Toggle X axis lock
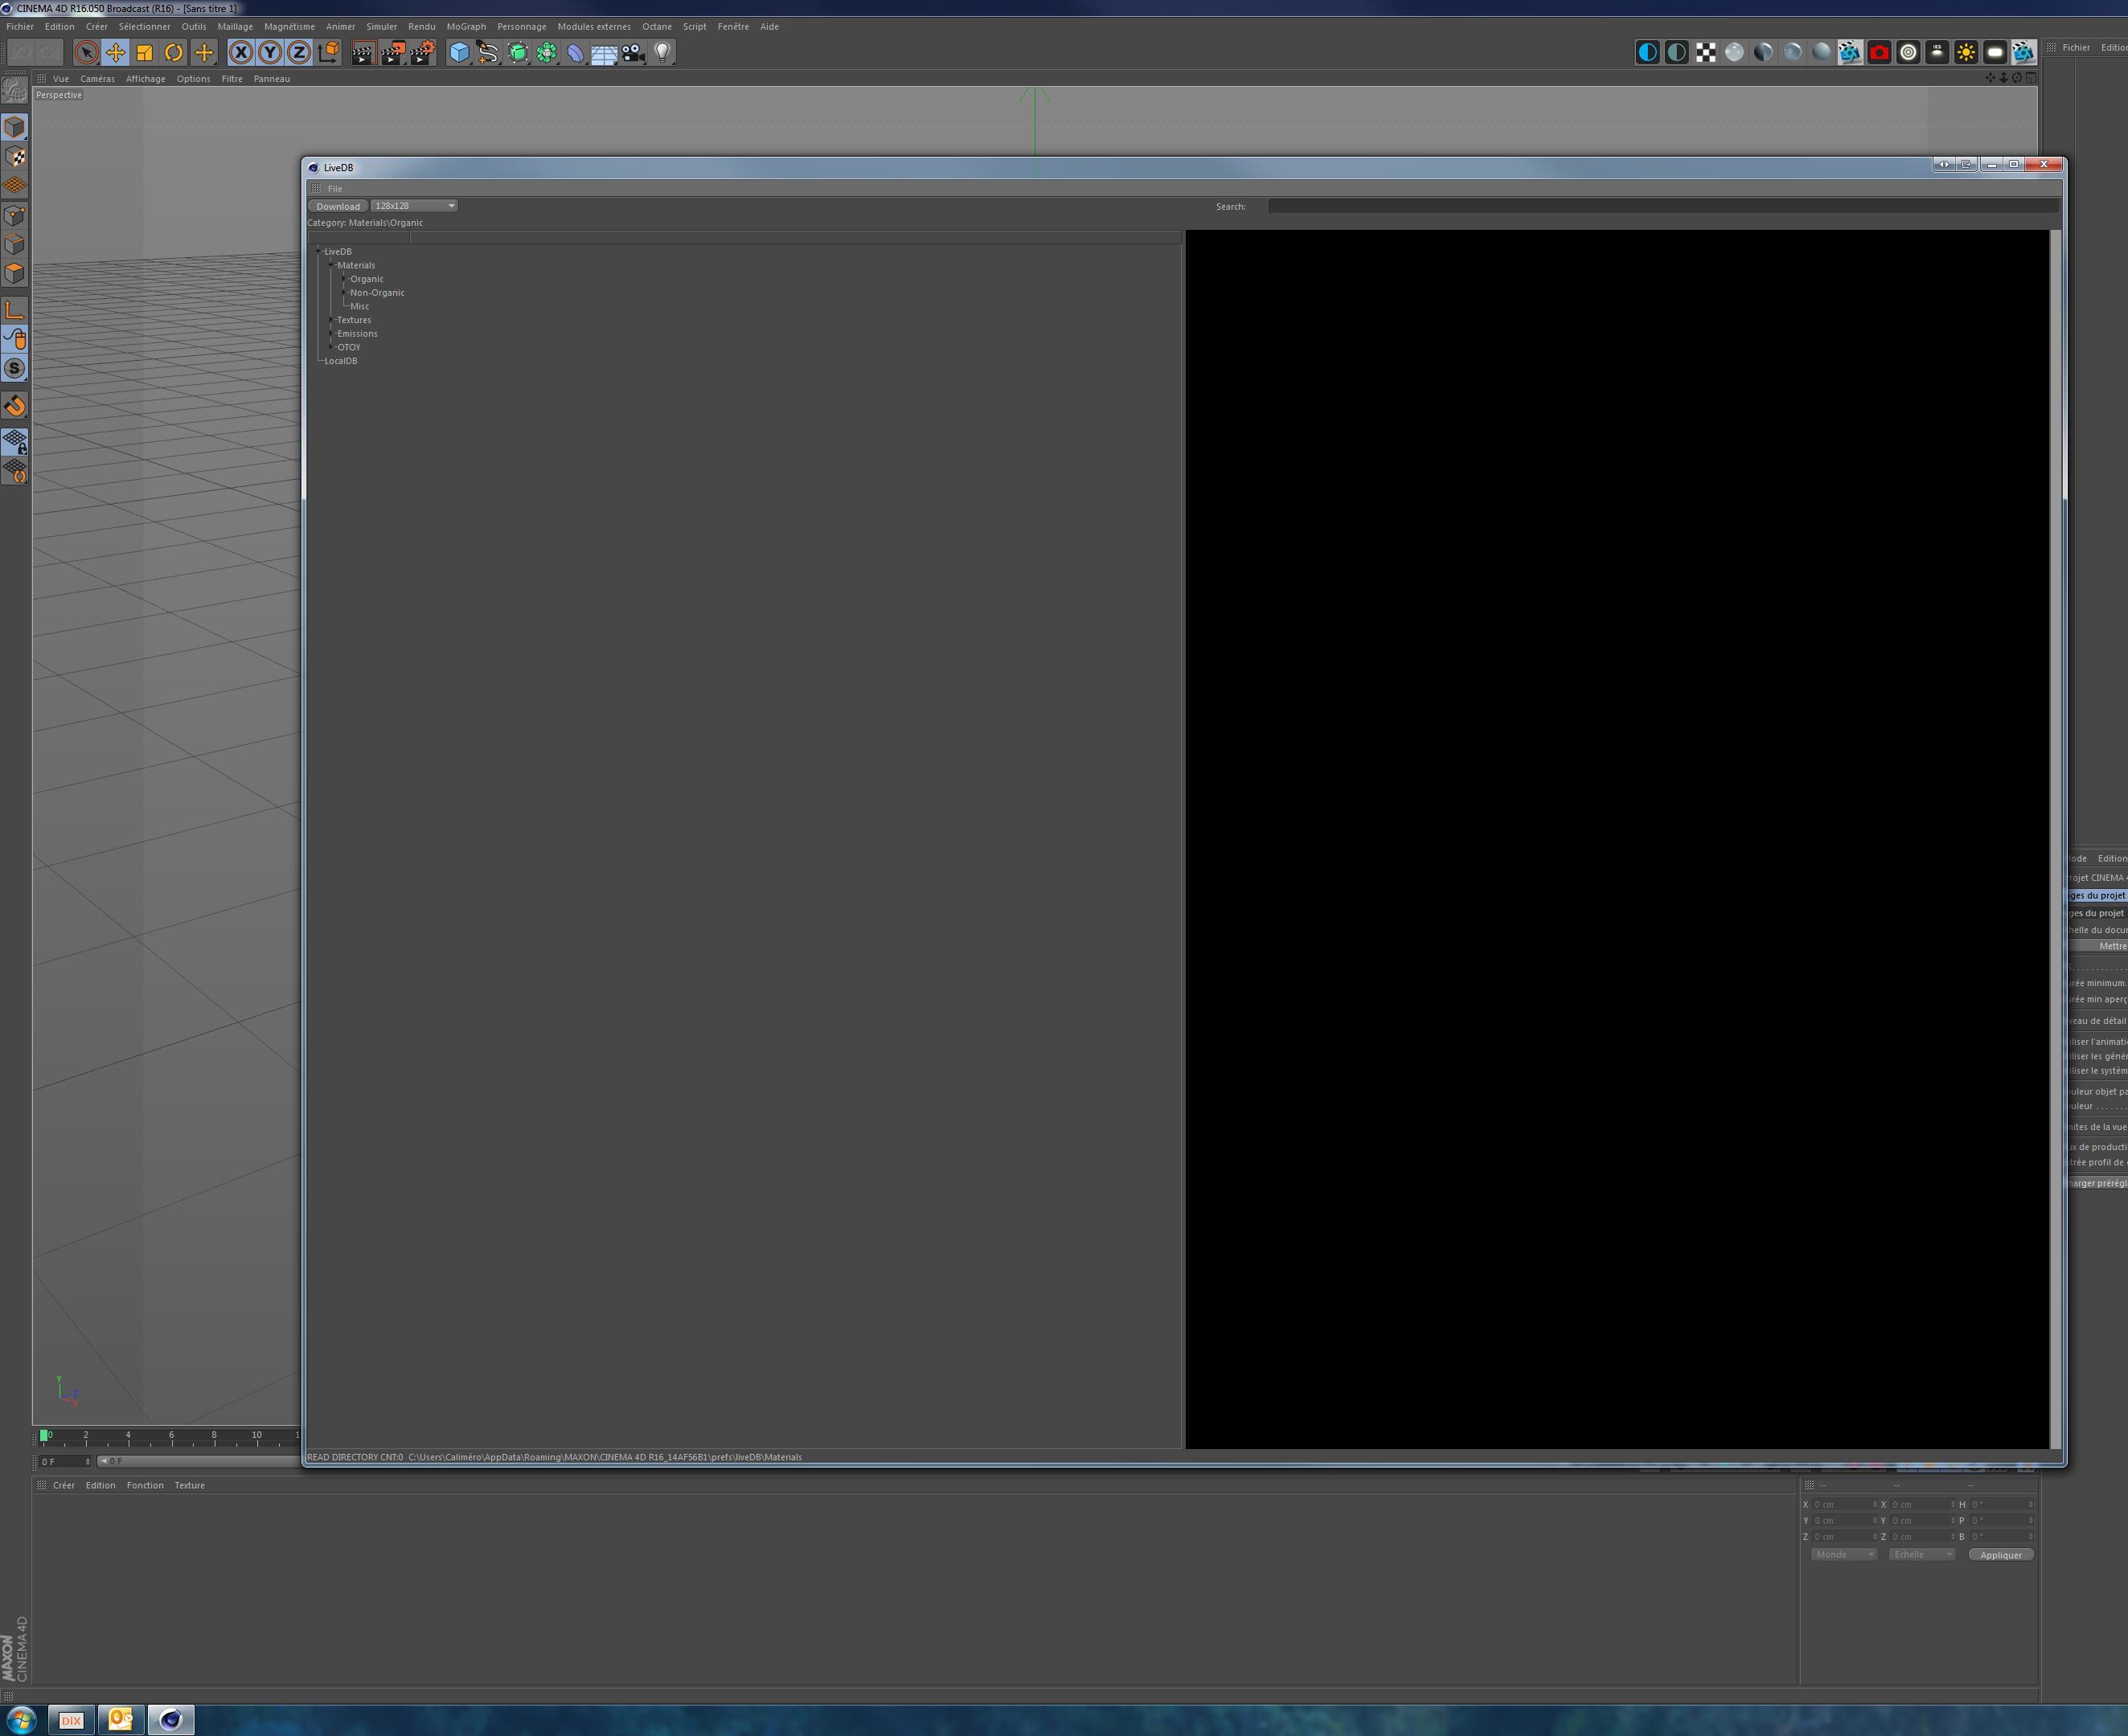2128x1736 pixels. [x=241, y=53]
